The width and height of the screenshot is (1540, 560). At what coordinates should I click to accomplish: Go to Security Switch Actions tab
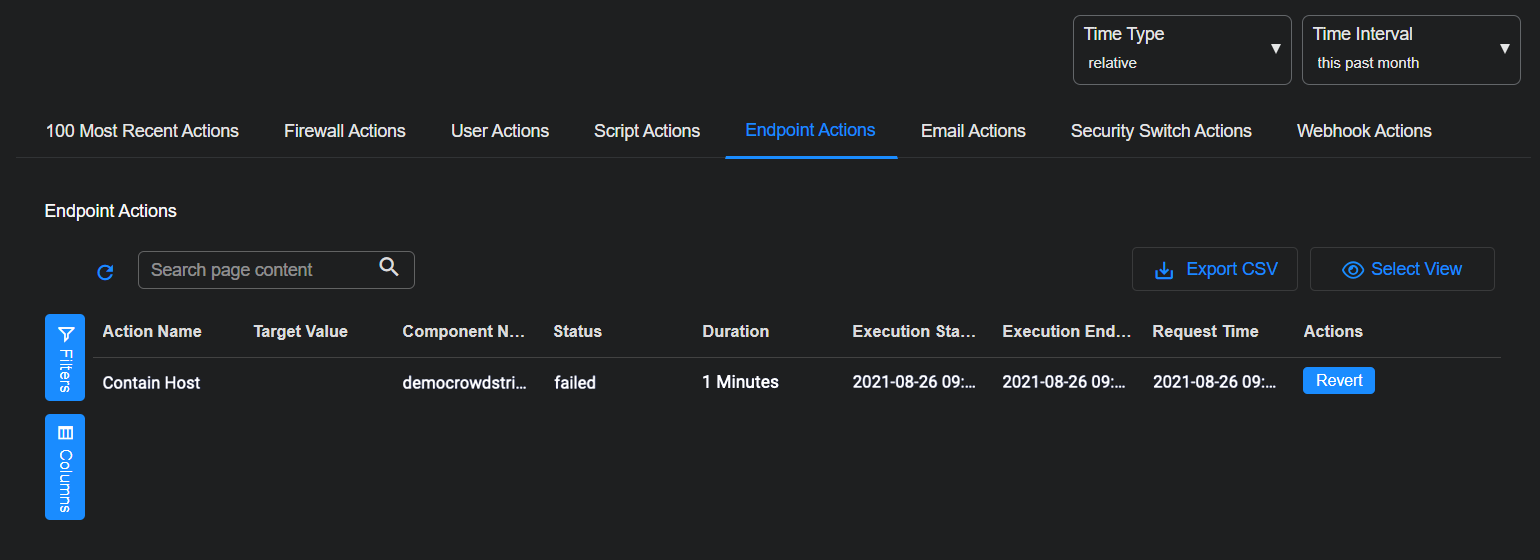(x=1161, y=131)
